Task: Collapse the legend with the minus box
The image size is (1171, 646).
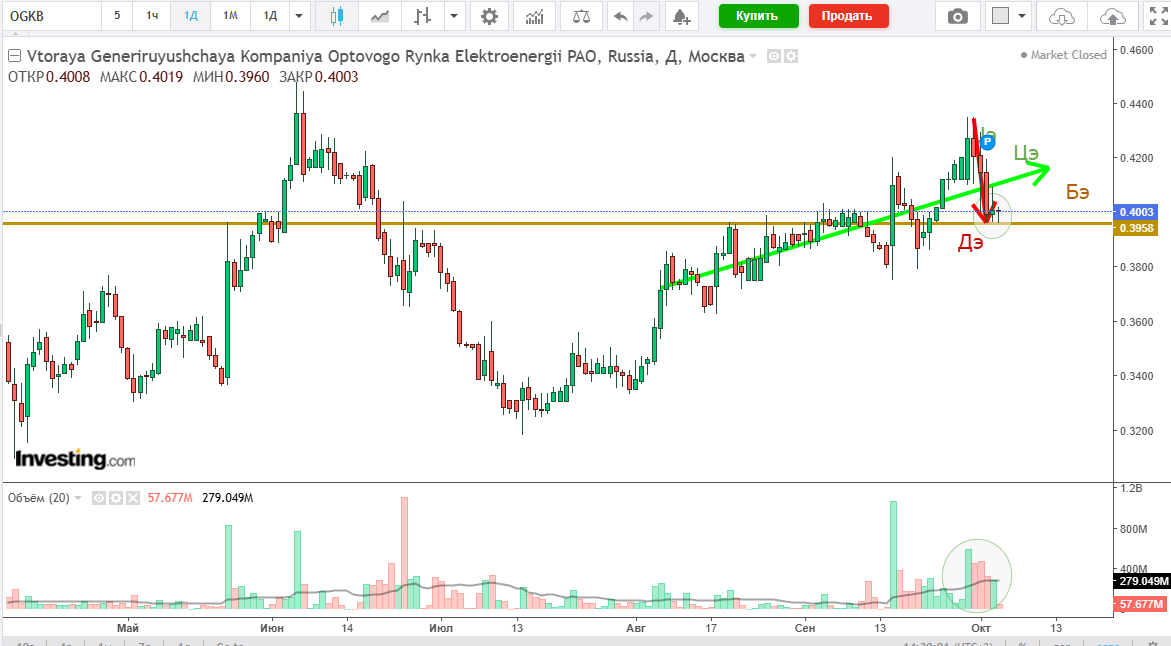Action: (x=14, y=56)
